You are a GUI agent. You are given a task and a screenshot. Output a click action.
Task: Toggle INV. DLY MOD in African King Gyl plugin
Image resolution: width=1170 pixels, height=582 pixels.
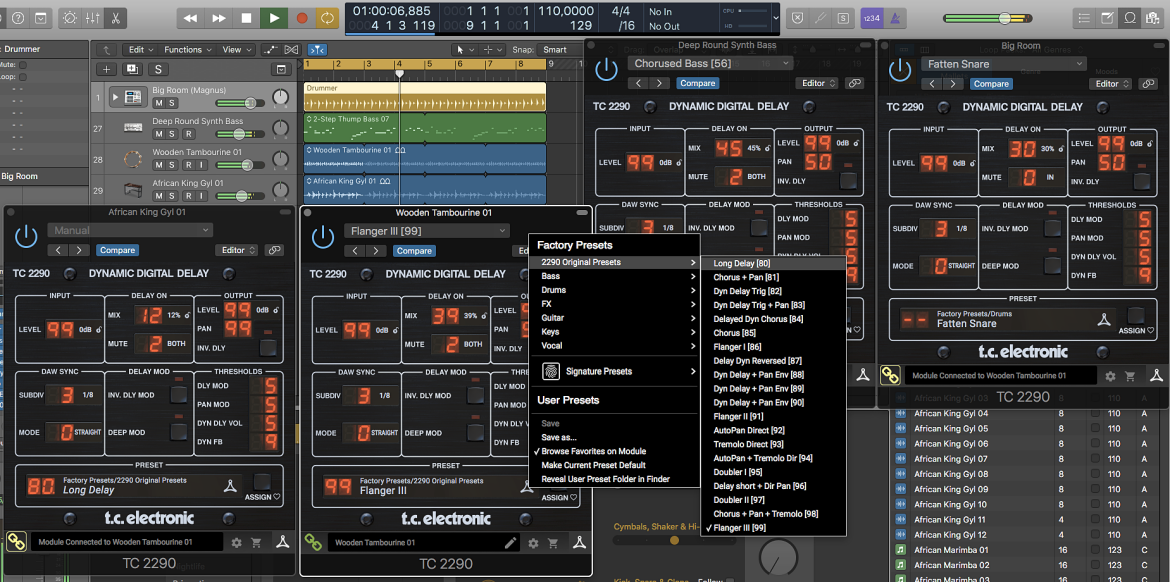(x=178, y=395)
